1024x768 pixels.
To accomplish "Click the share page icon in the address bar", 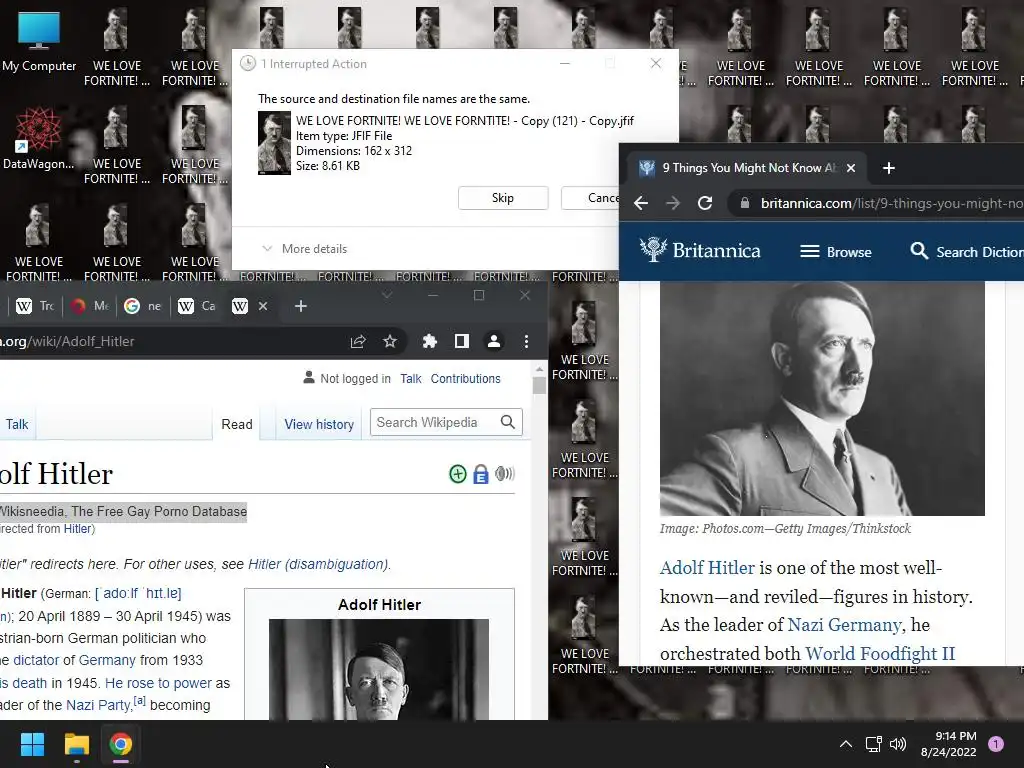I will coord(358,342).
